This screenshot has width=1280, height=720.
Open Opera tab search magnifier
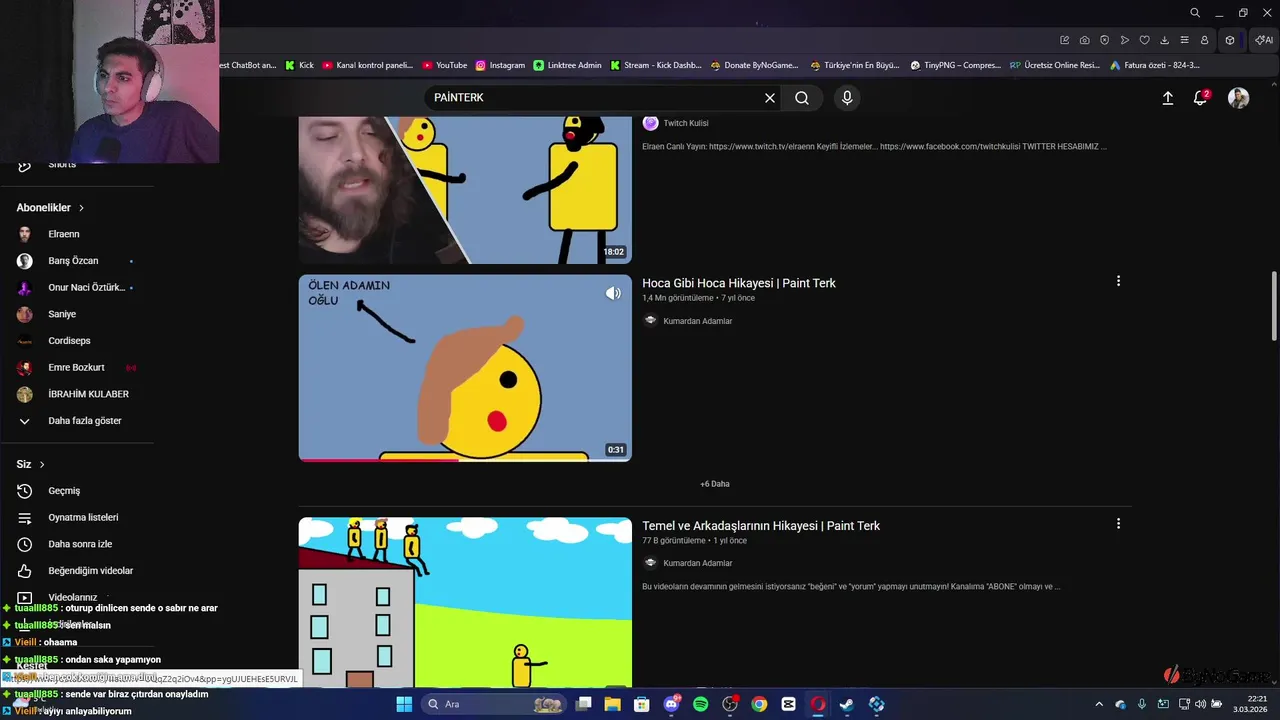pyautogui.click(x=1195, y=13)
